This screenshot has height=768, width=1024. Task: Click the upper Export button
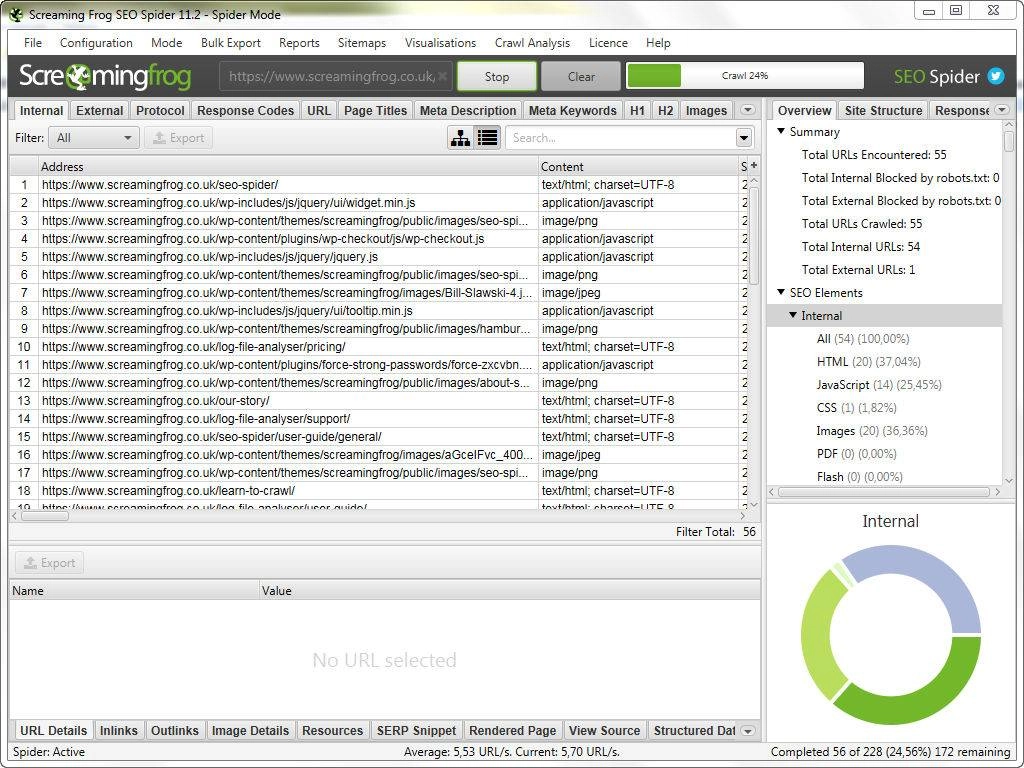[178, 138]
